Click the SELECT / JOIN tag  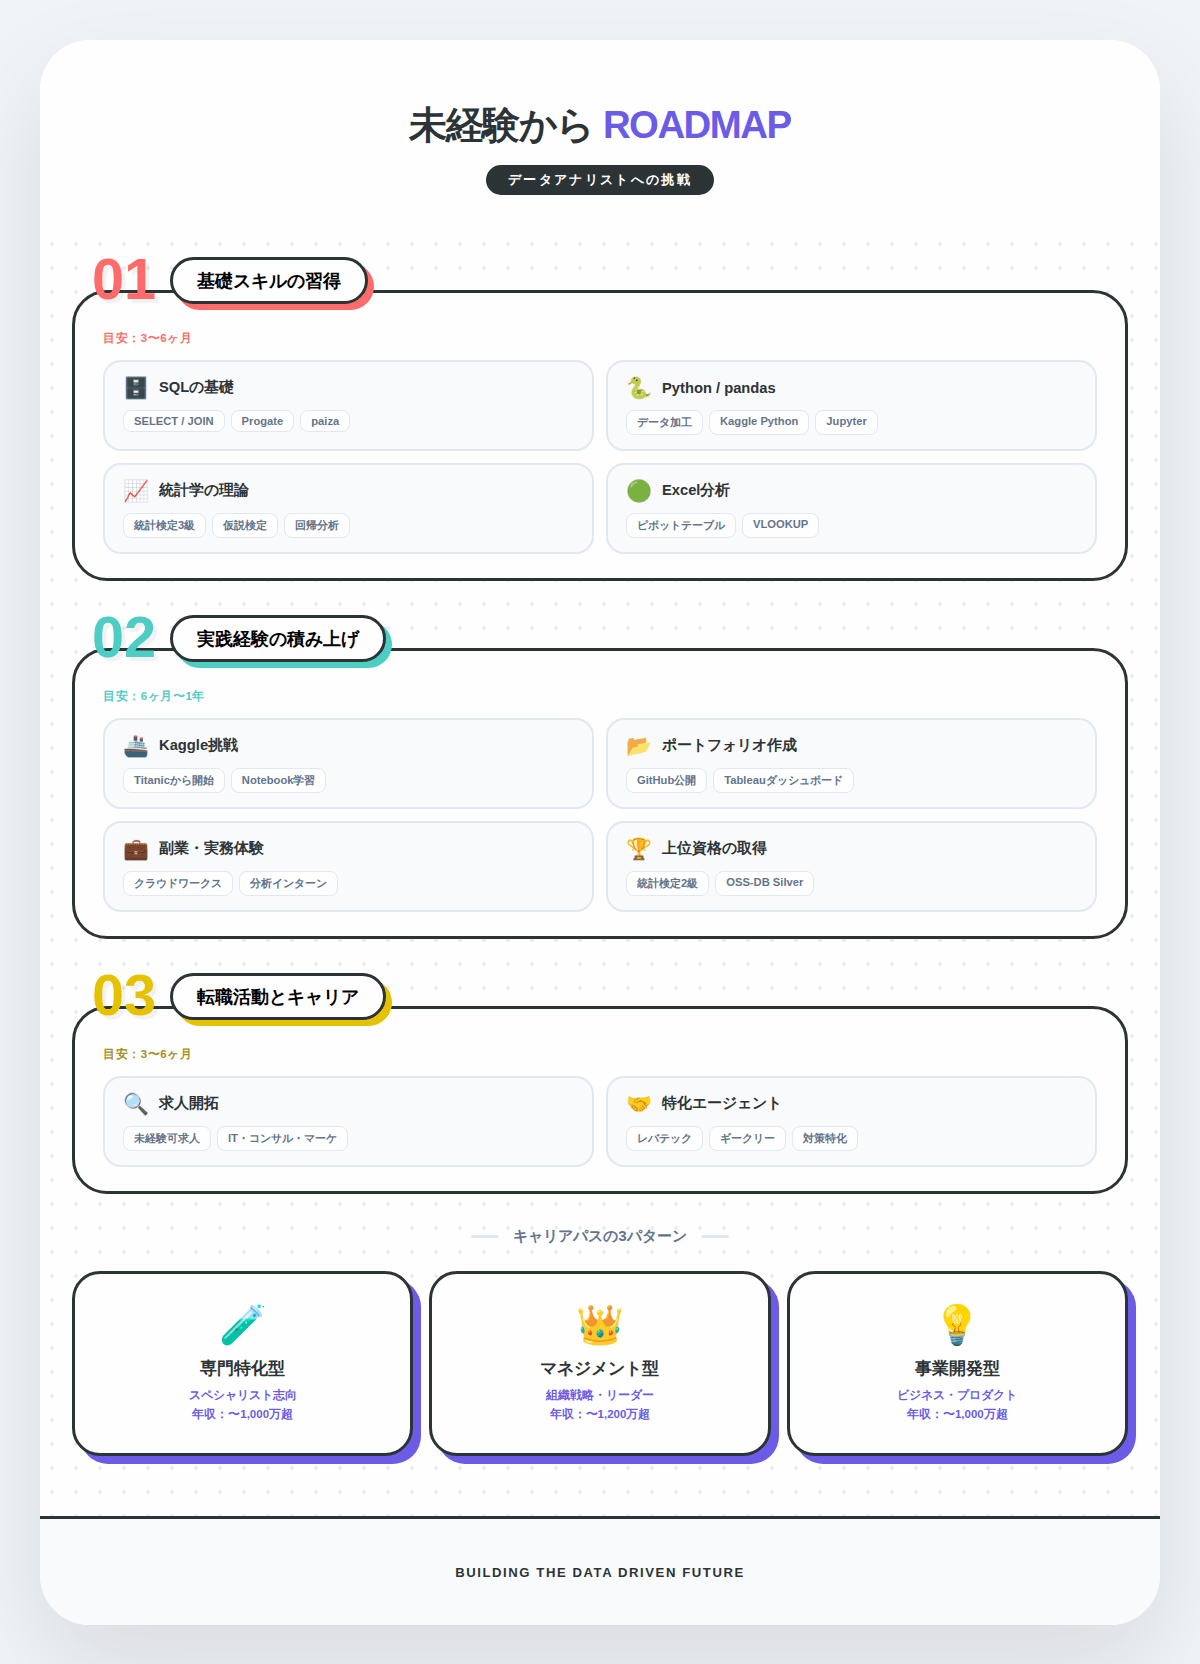coord(174,421)
